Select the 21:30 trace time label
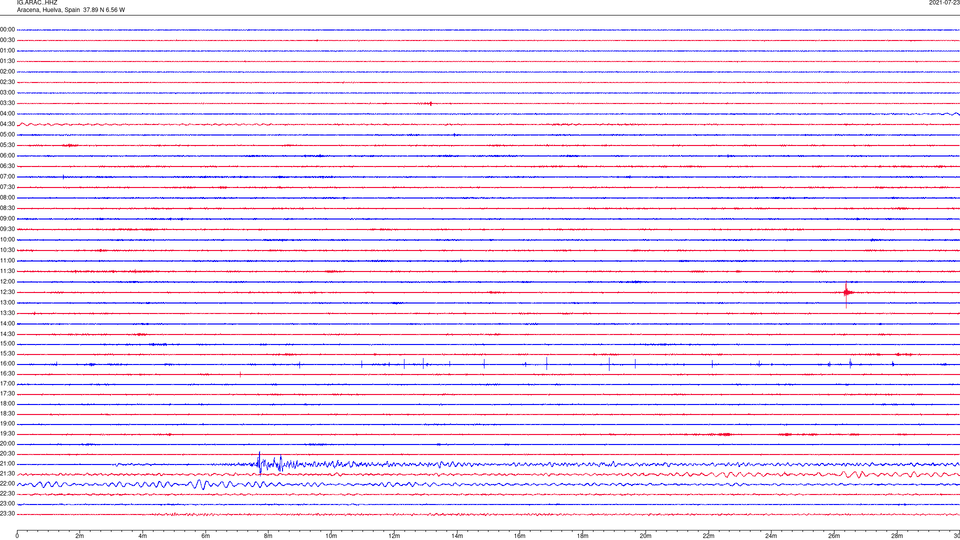960x540 pixels. coord(7,473)
